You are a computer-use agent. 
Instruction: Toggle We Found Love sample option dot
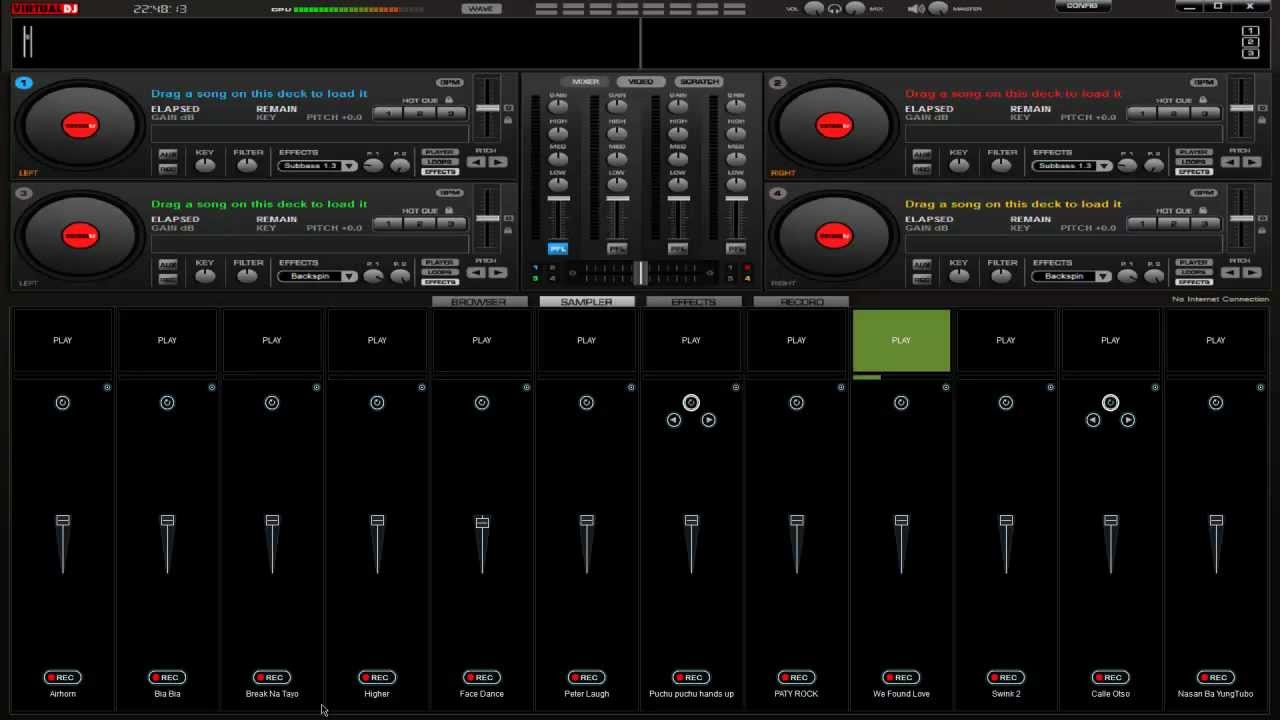coord(945,387)
